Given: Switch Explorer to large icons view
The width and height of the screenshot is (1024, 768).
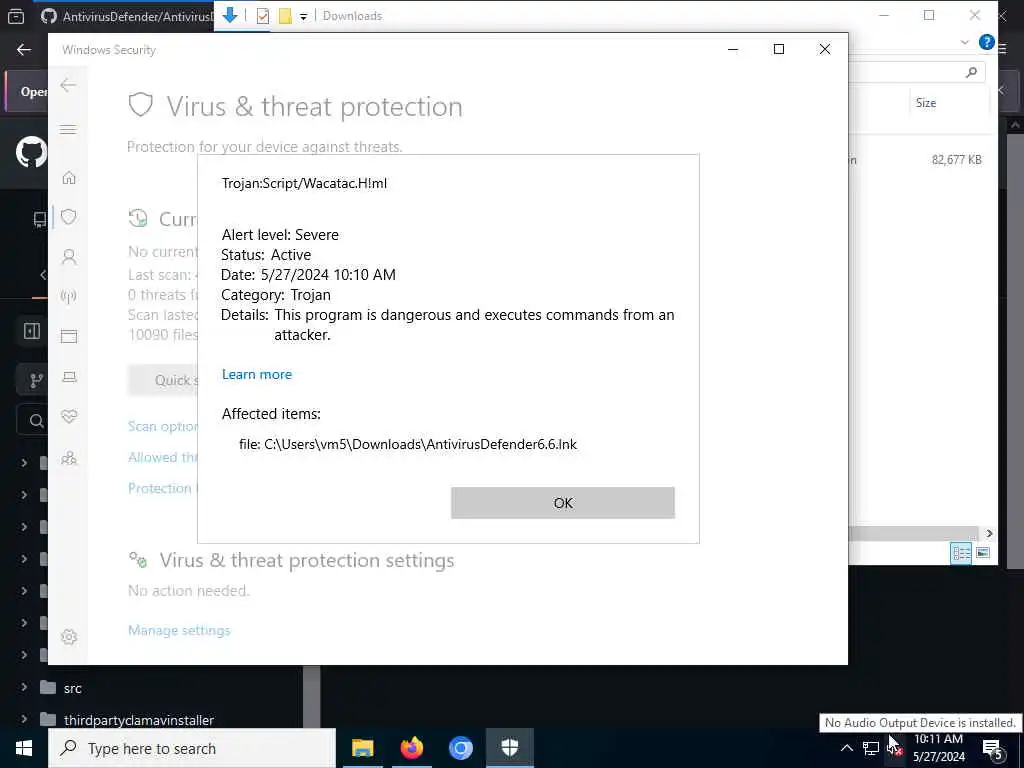Looking at the screenshot, I should (x=983, y=553).
